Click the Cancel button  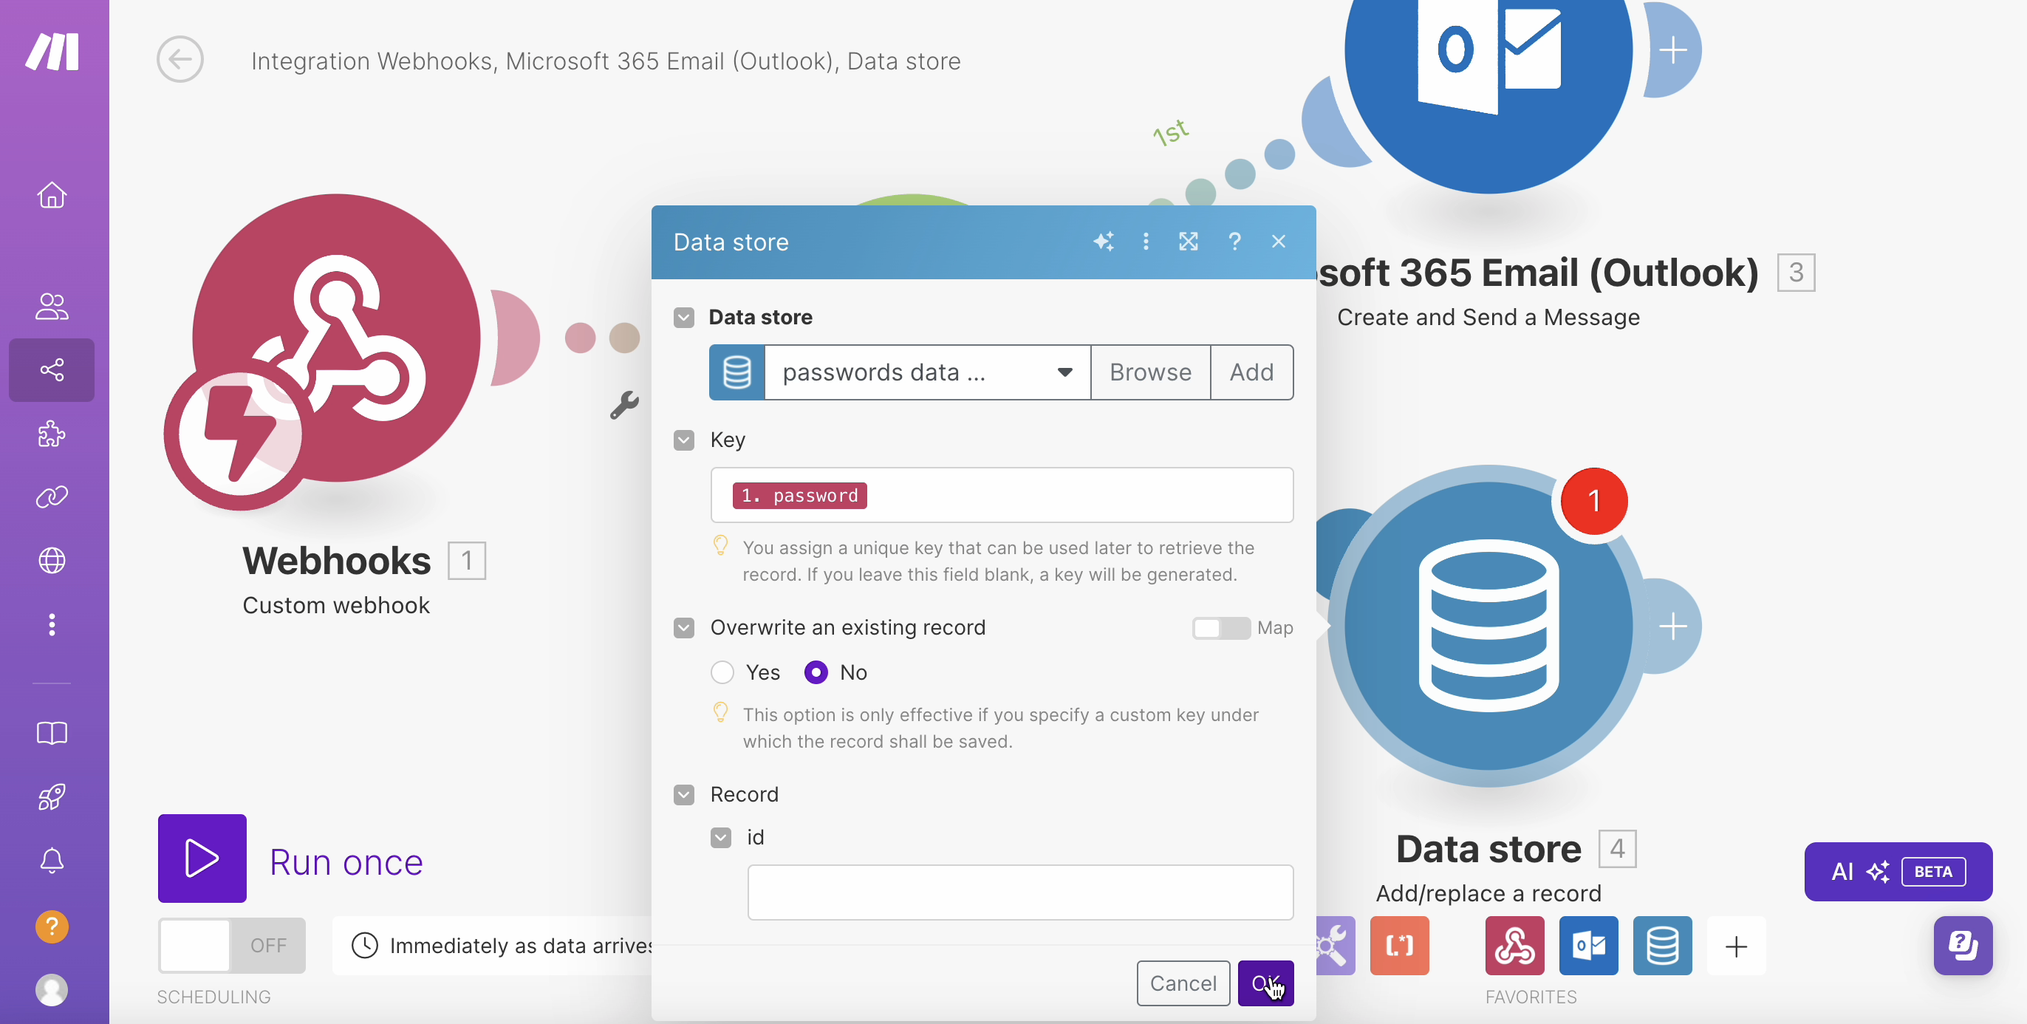coord(1183,983)
